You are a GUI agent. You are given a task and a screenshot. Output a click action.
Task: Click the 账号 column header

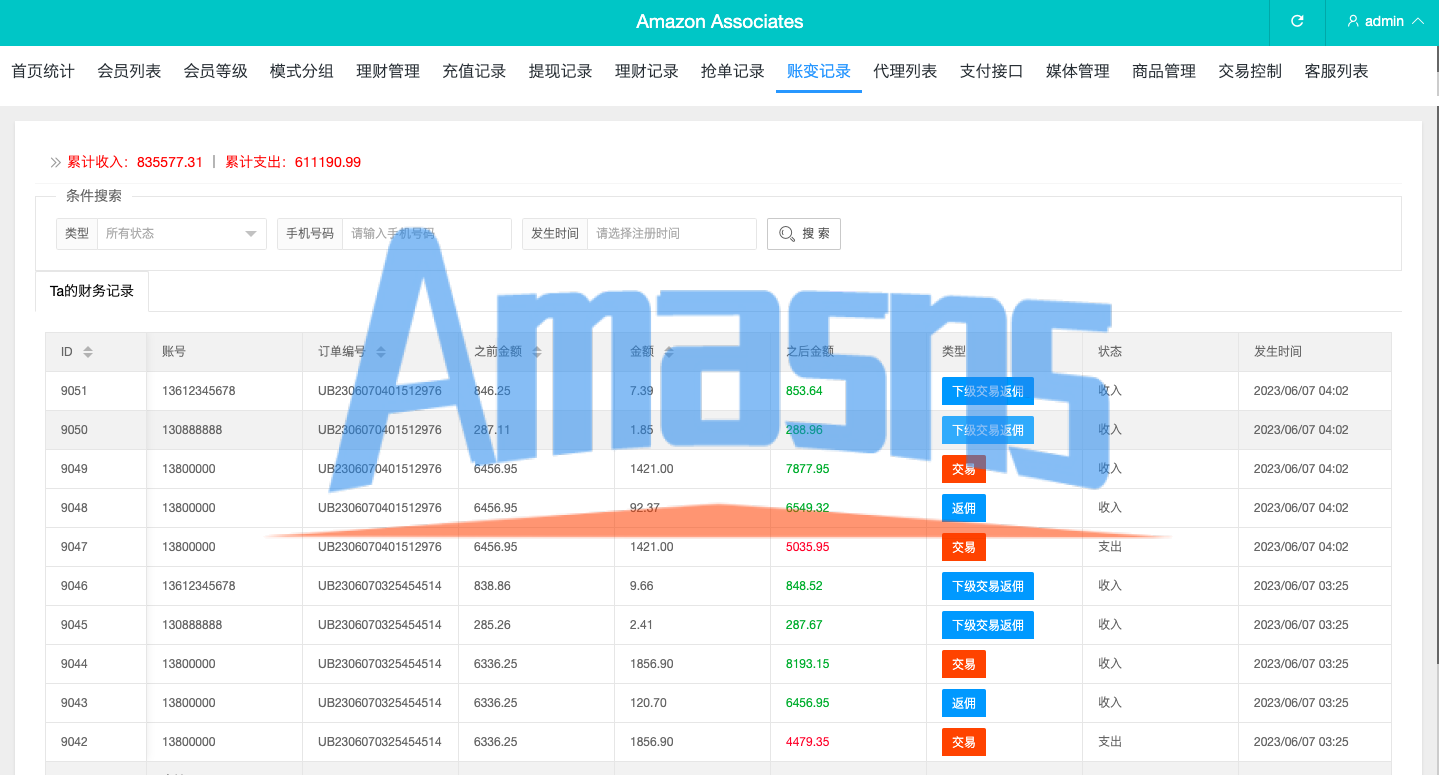(174, 352)
